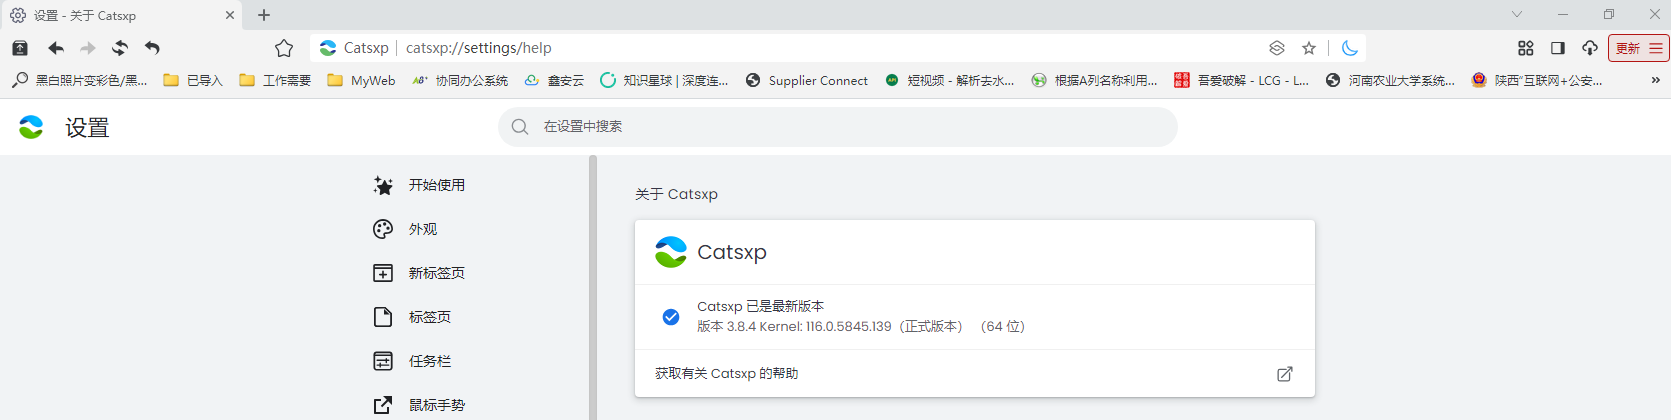This screenshot has width=1671, height=420.
Task: Toggle the side panel icon
Action: pyautogui.click(x=1558, y=48)
